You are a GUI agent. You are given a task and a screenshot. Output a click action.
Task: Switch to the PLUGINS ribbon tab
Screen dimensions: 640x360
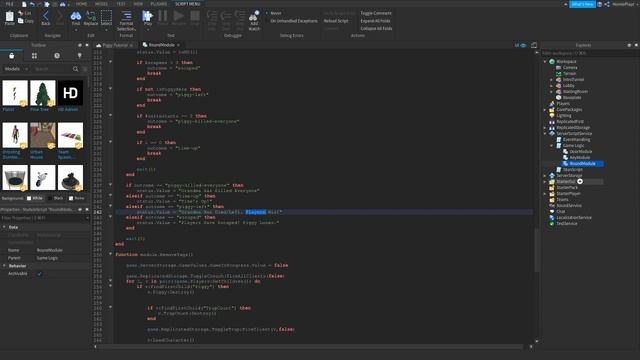(159, 4)
